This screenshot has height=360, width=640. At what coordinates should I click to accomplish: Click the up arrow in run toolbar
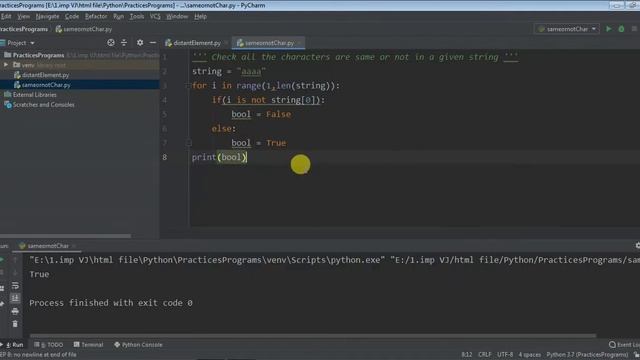[x=15, y=260]
